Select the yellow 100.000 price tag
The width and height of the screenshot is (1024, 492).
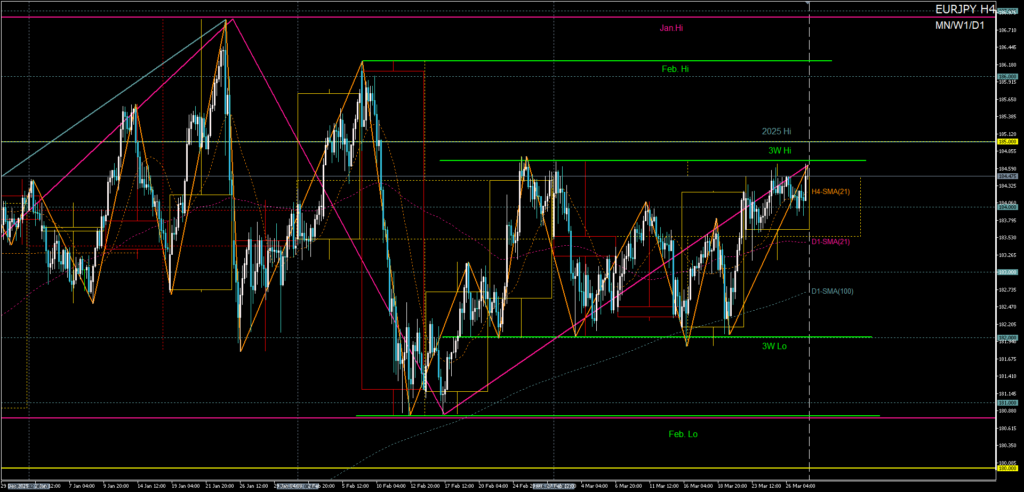click(x=1007, y=468)
